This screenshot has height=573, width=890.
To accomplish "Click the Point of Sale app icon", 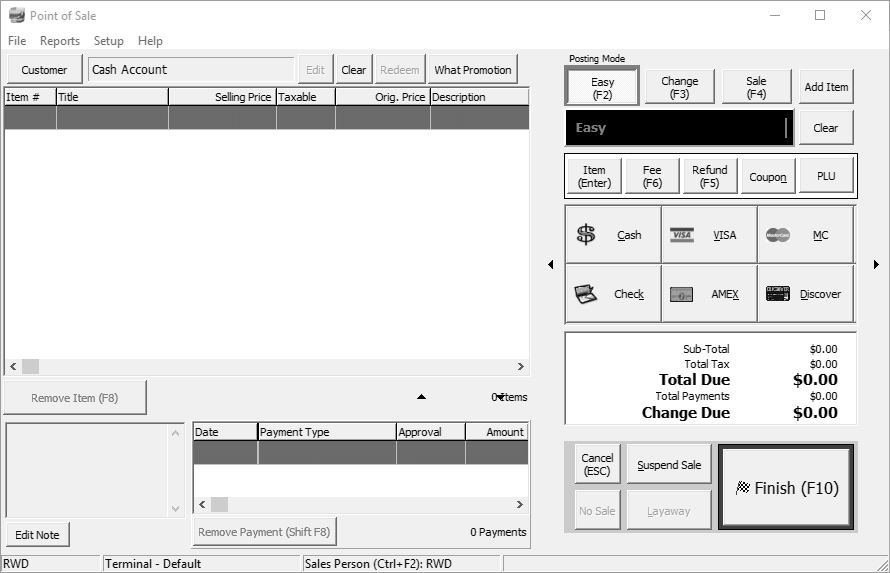I will 16,15.
